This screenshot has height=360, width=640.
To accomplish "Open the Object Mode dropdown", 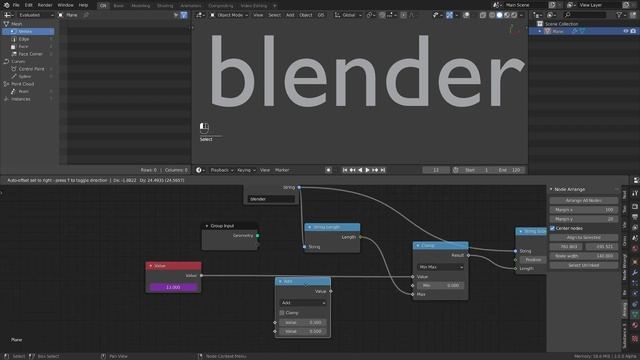I will tap(229, 15).
